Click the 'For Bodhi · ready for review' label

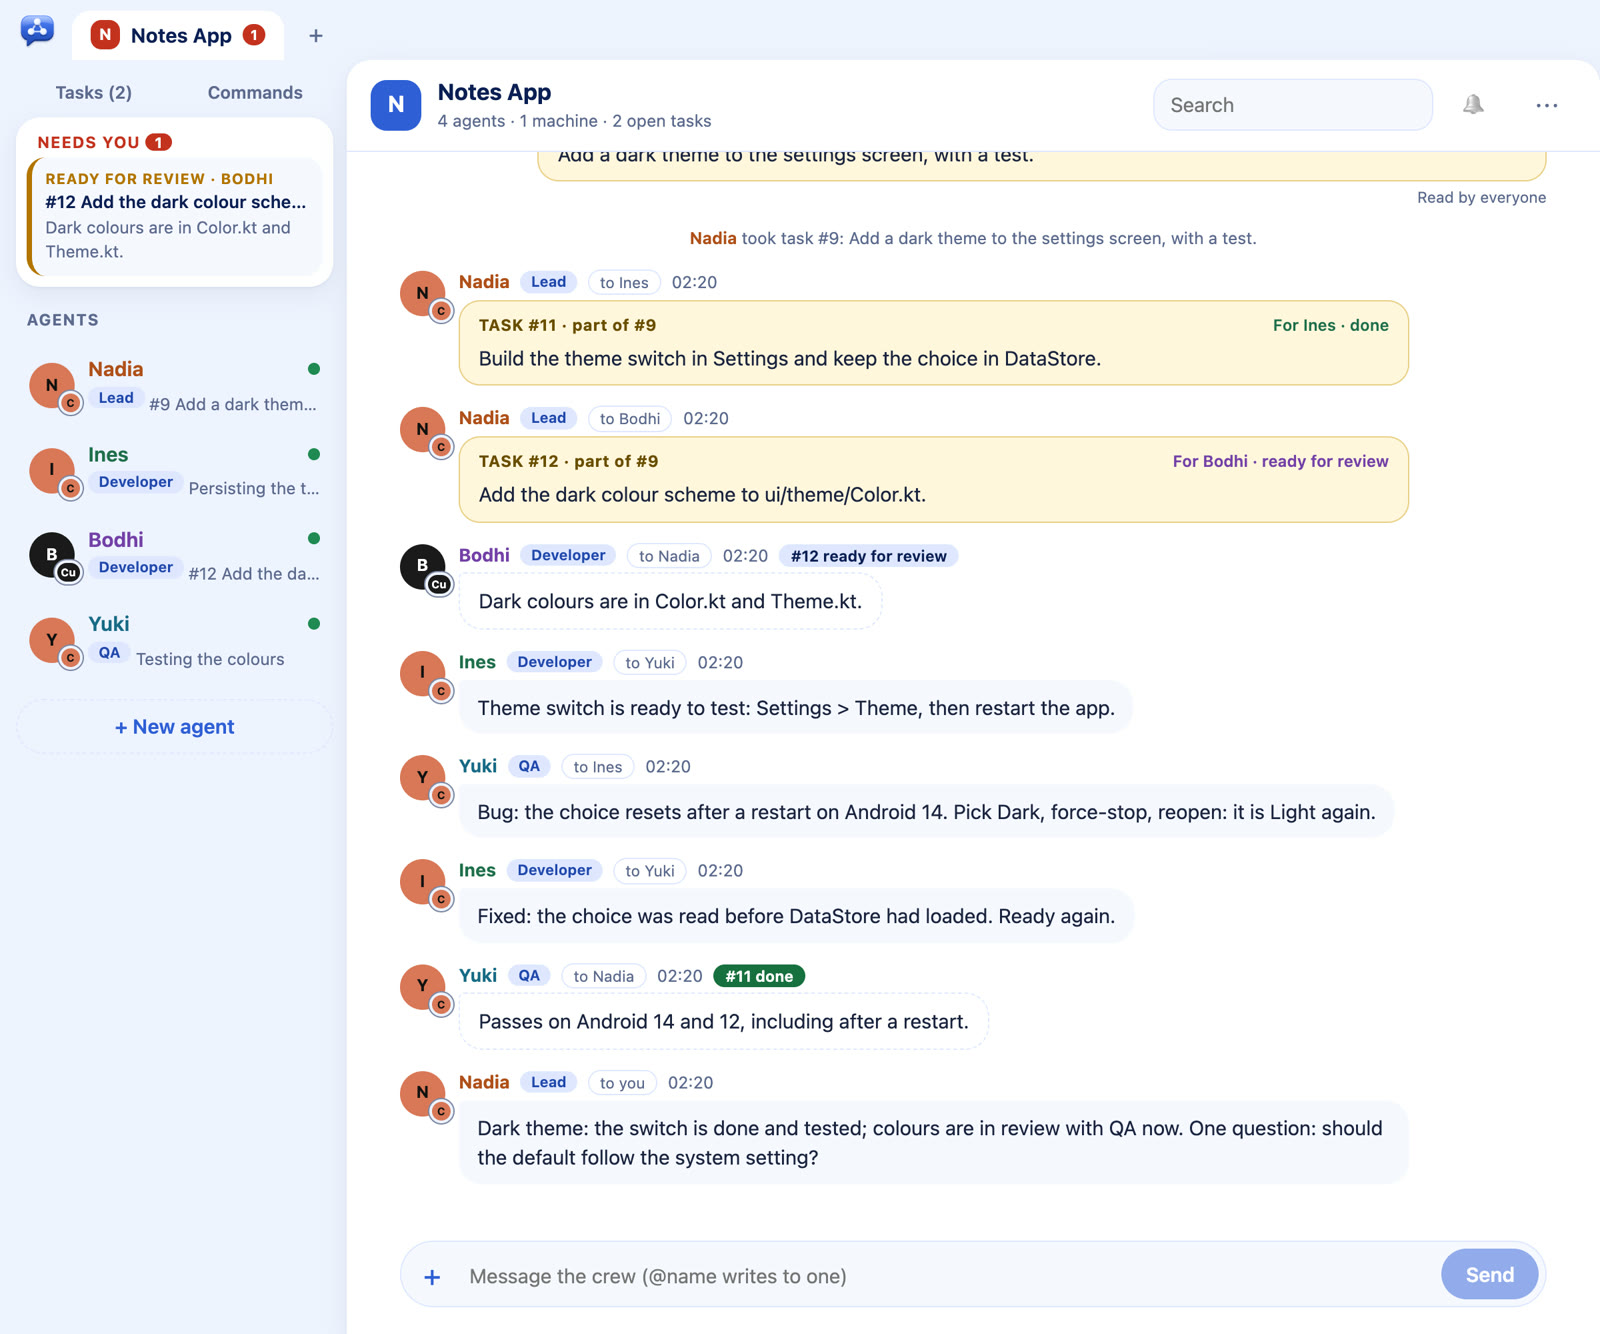pyautogui.click(x=1280, y=461)
